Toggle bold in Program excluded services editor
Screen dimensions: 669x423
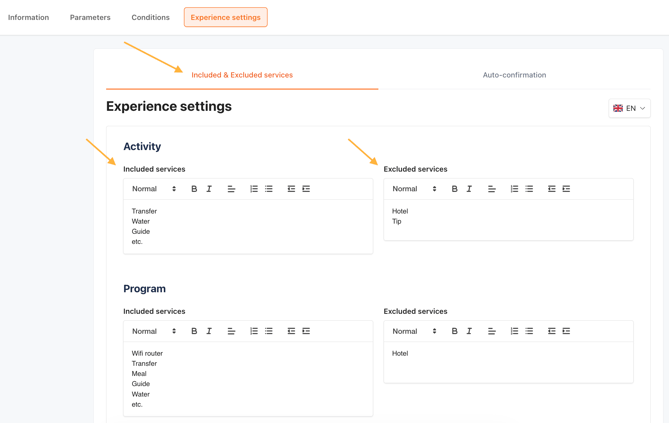pos(454,331)
